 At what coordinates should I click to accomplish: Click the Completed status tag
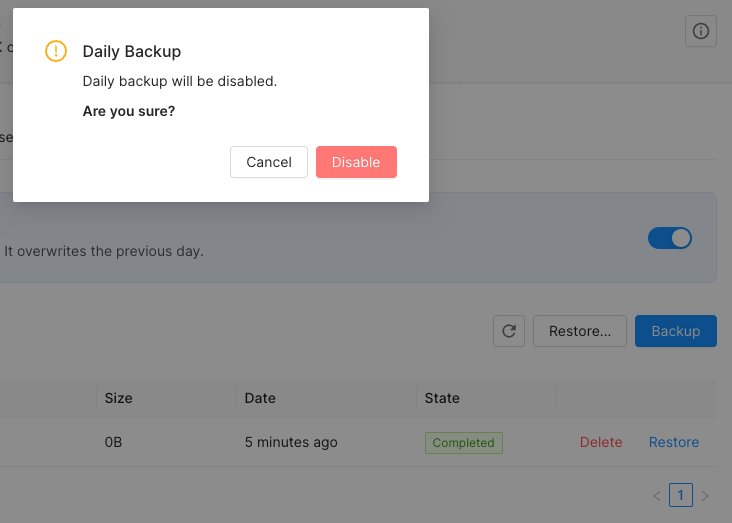464,443
